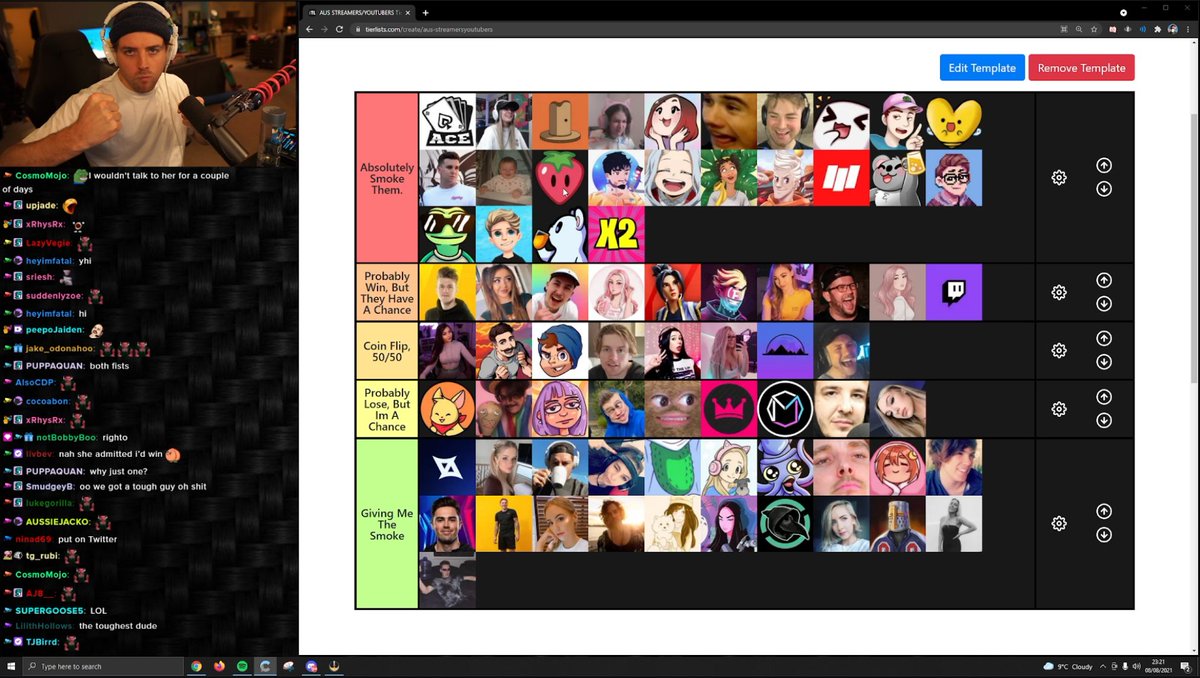Move Giving Me The Smoke tier down
1200x678 pixels.
tap(1104, 535)
